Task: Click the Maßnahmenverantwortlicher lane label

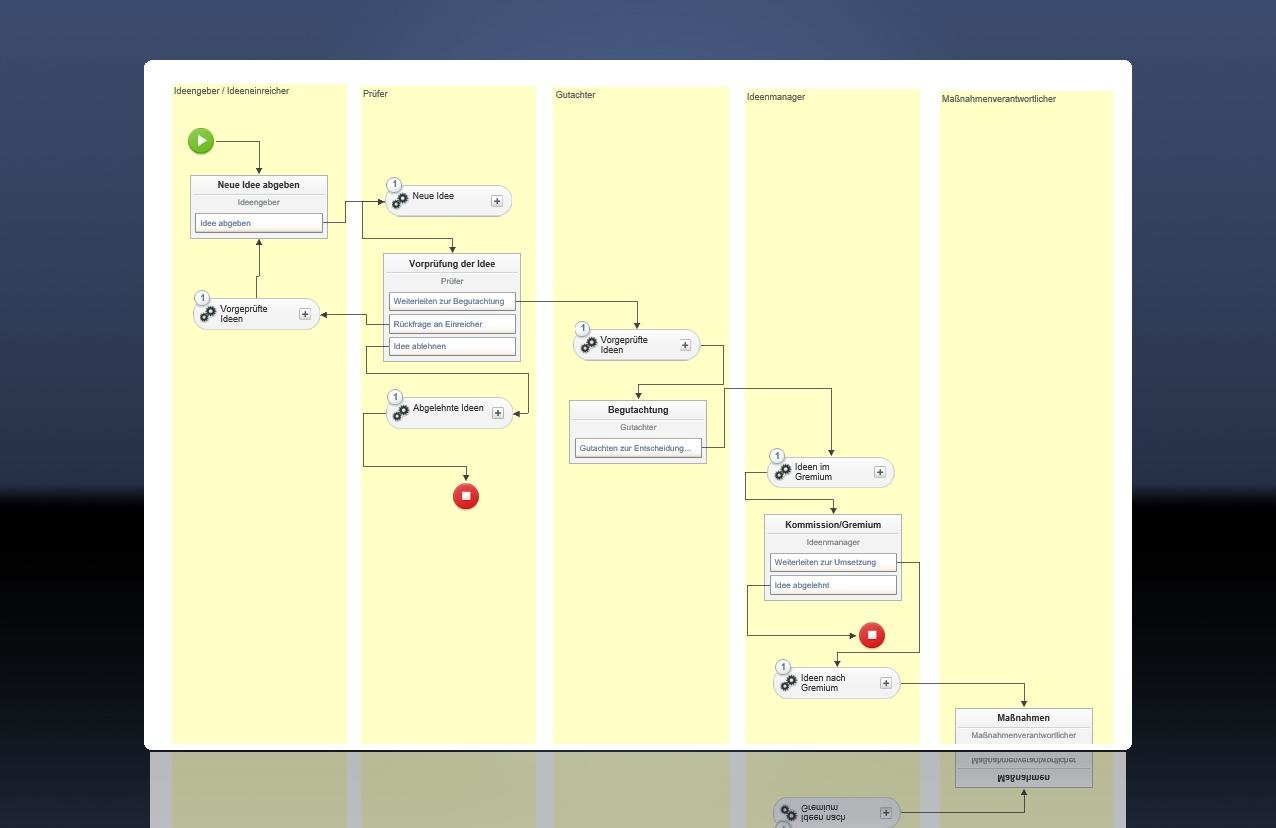Action: coord(999,99)
